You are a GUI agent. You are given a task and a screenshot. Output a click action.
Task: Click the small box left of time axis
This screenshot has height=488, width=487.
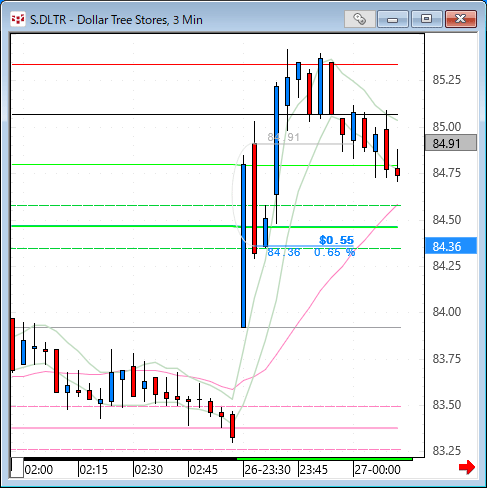click(17, 468)
